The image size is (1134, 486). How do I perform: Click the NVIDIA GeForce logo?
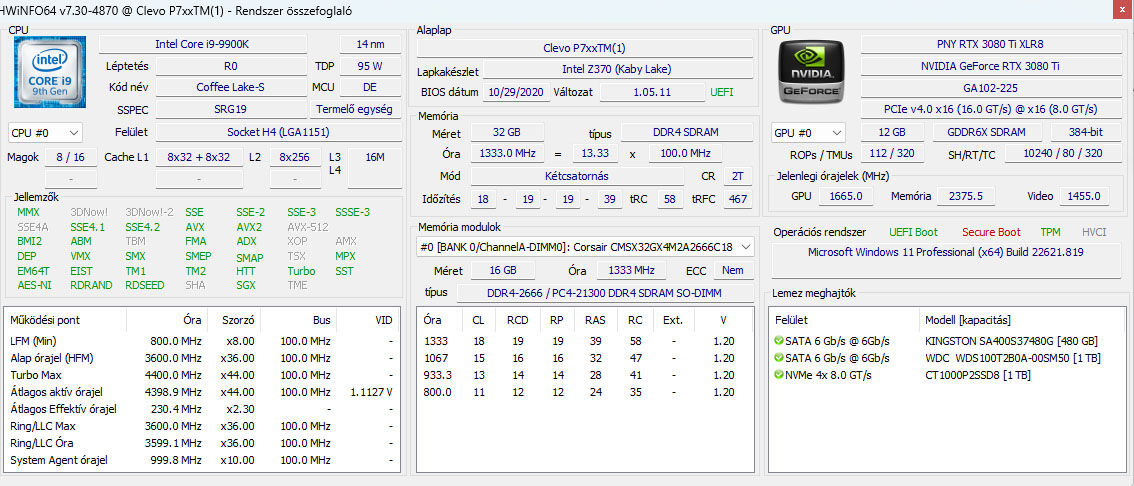811,72
